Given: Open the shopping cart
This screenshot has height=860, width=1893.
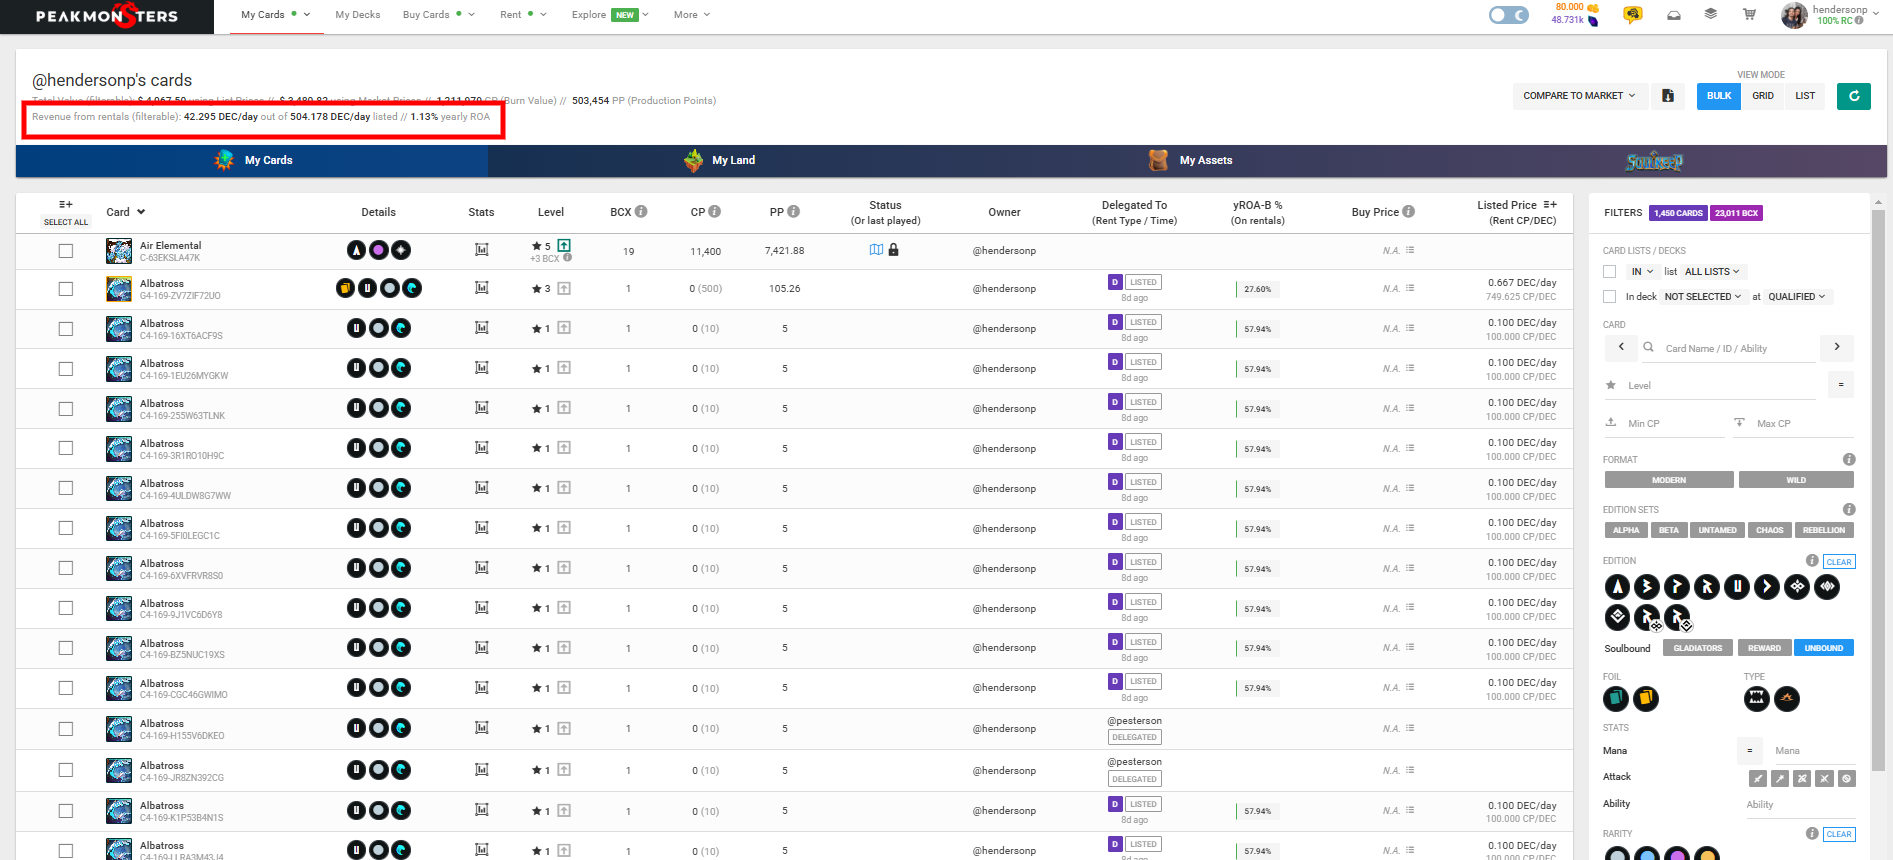Looking at the screenshot, I should point(1749,14).
